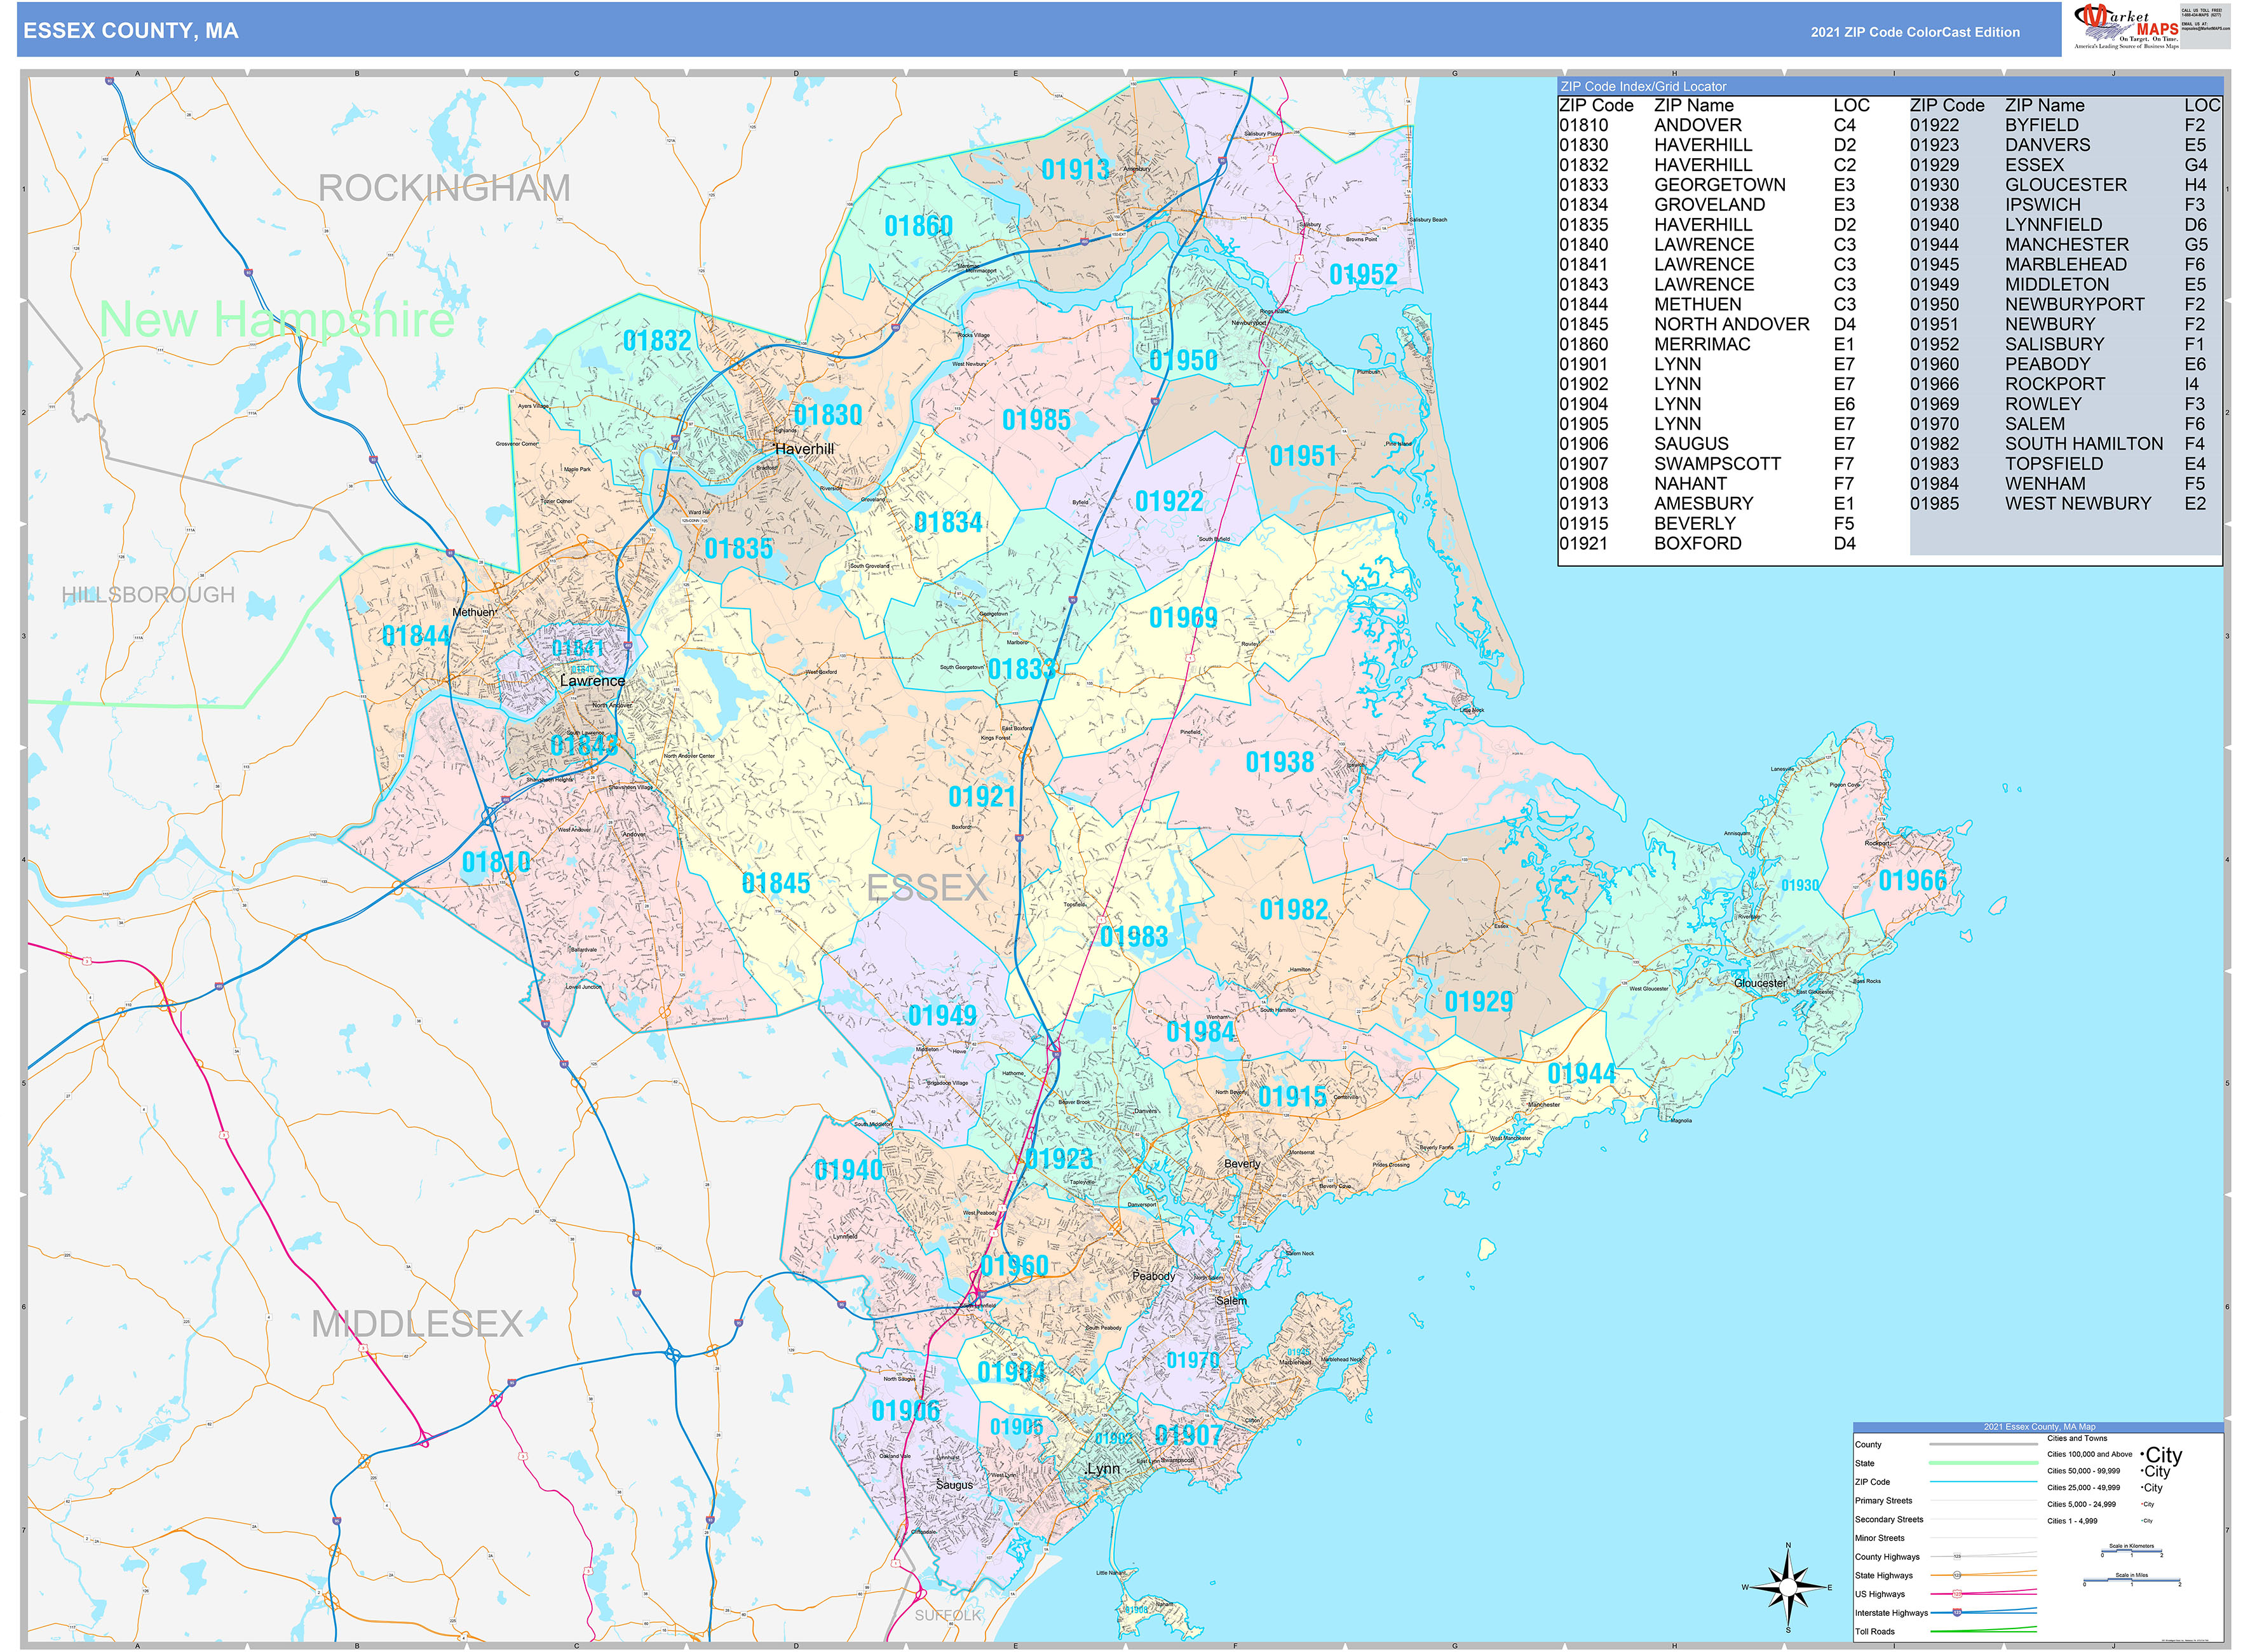The width and height of the screenshot is (2250, 1652).
Task: Click the 01832 ZIP label on the map
Action: tap(657, 341)
